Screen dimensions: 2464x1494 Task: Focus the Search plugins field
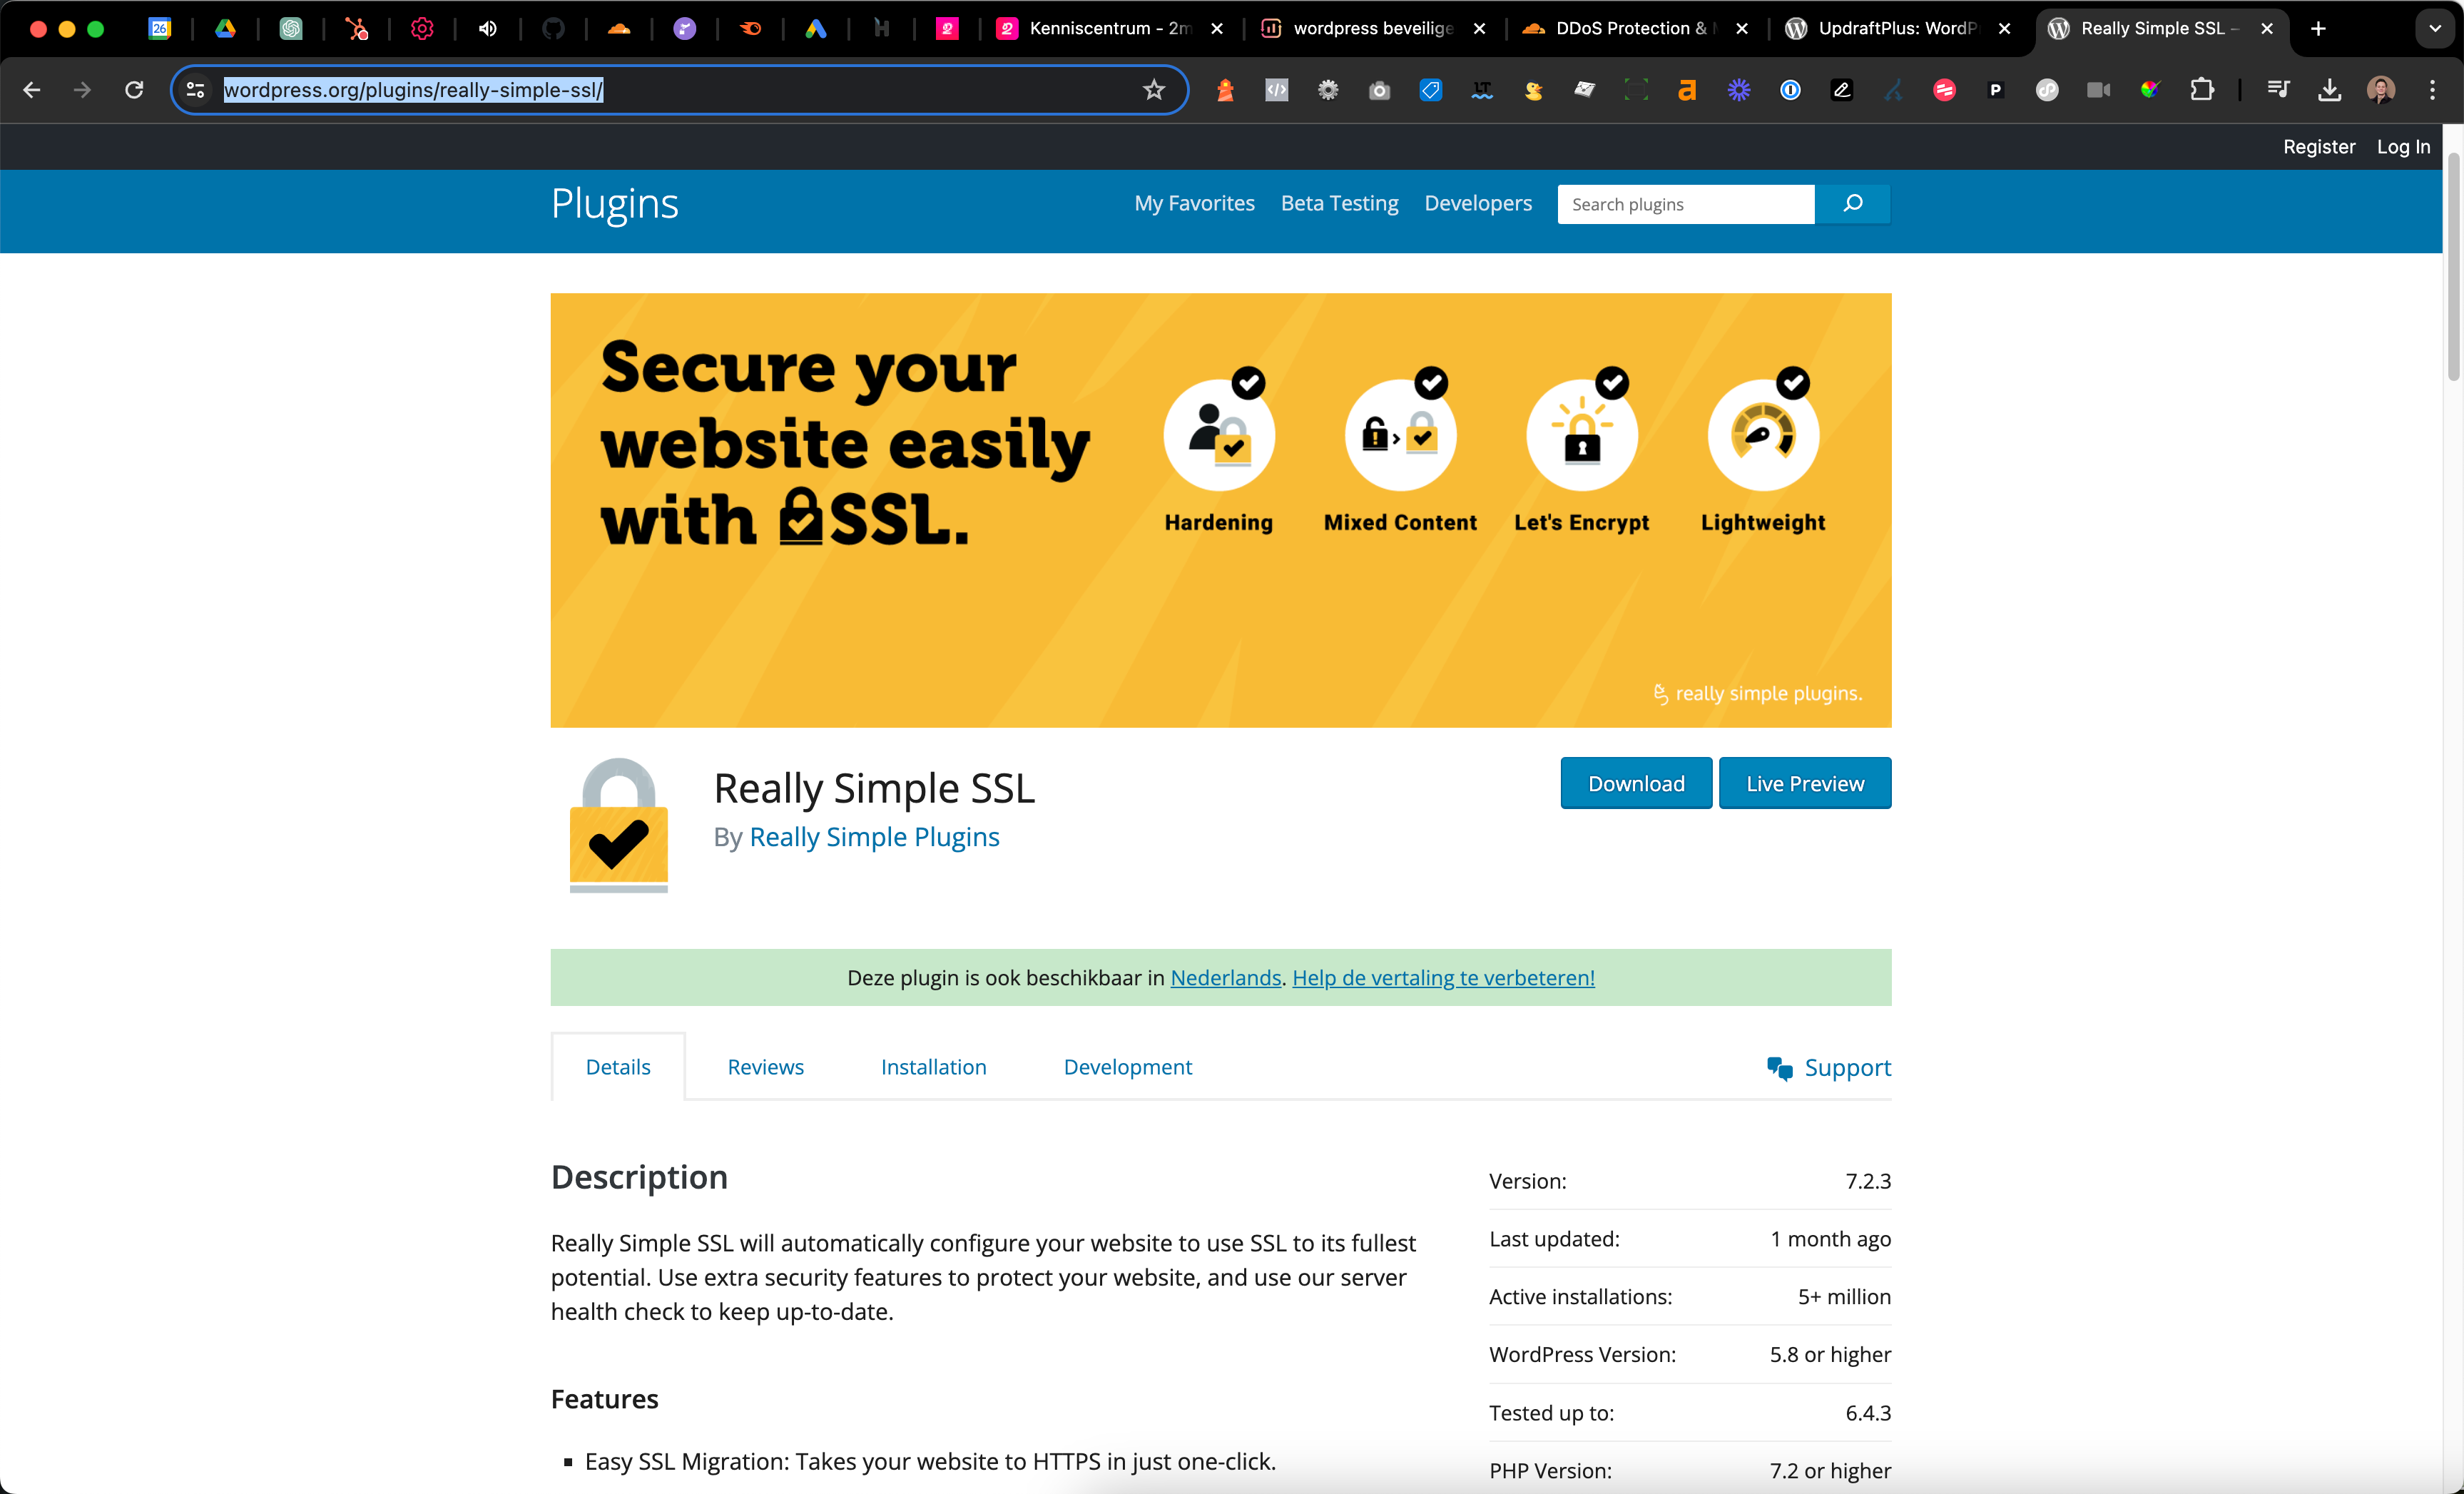1686,204
